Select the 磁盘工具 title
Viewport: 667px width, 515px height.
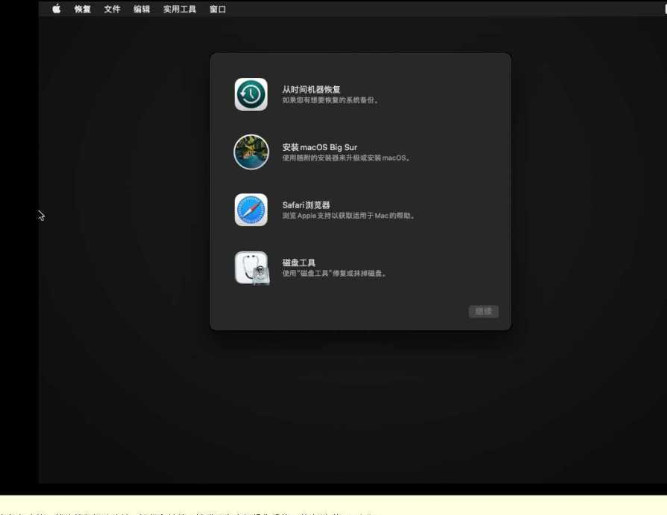click(x=299, y=262)
